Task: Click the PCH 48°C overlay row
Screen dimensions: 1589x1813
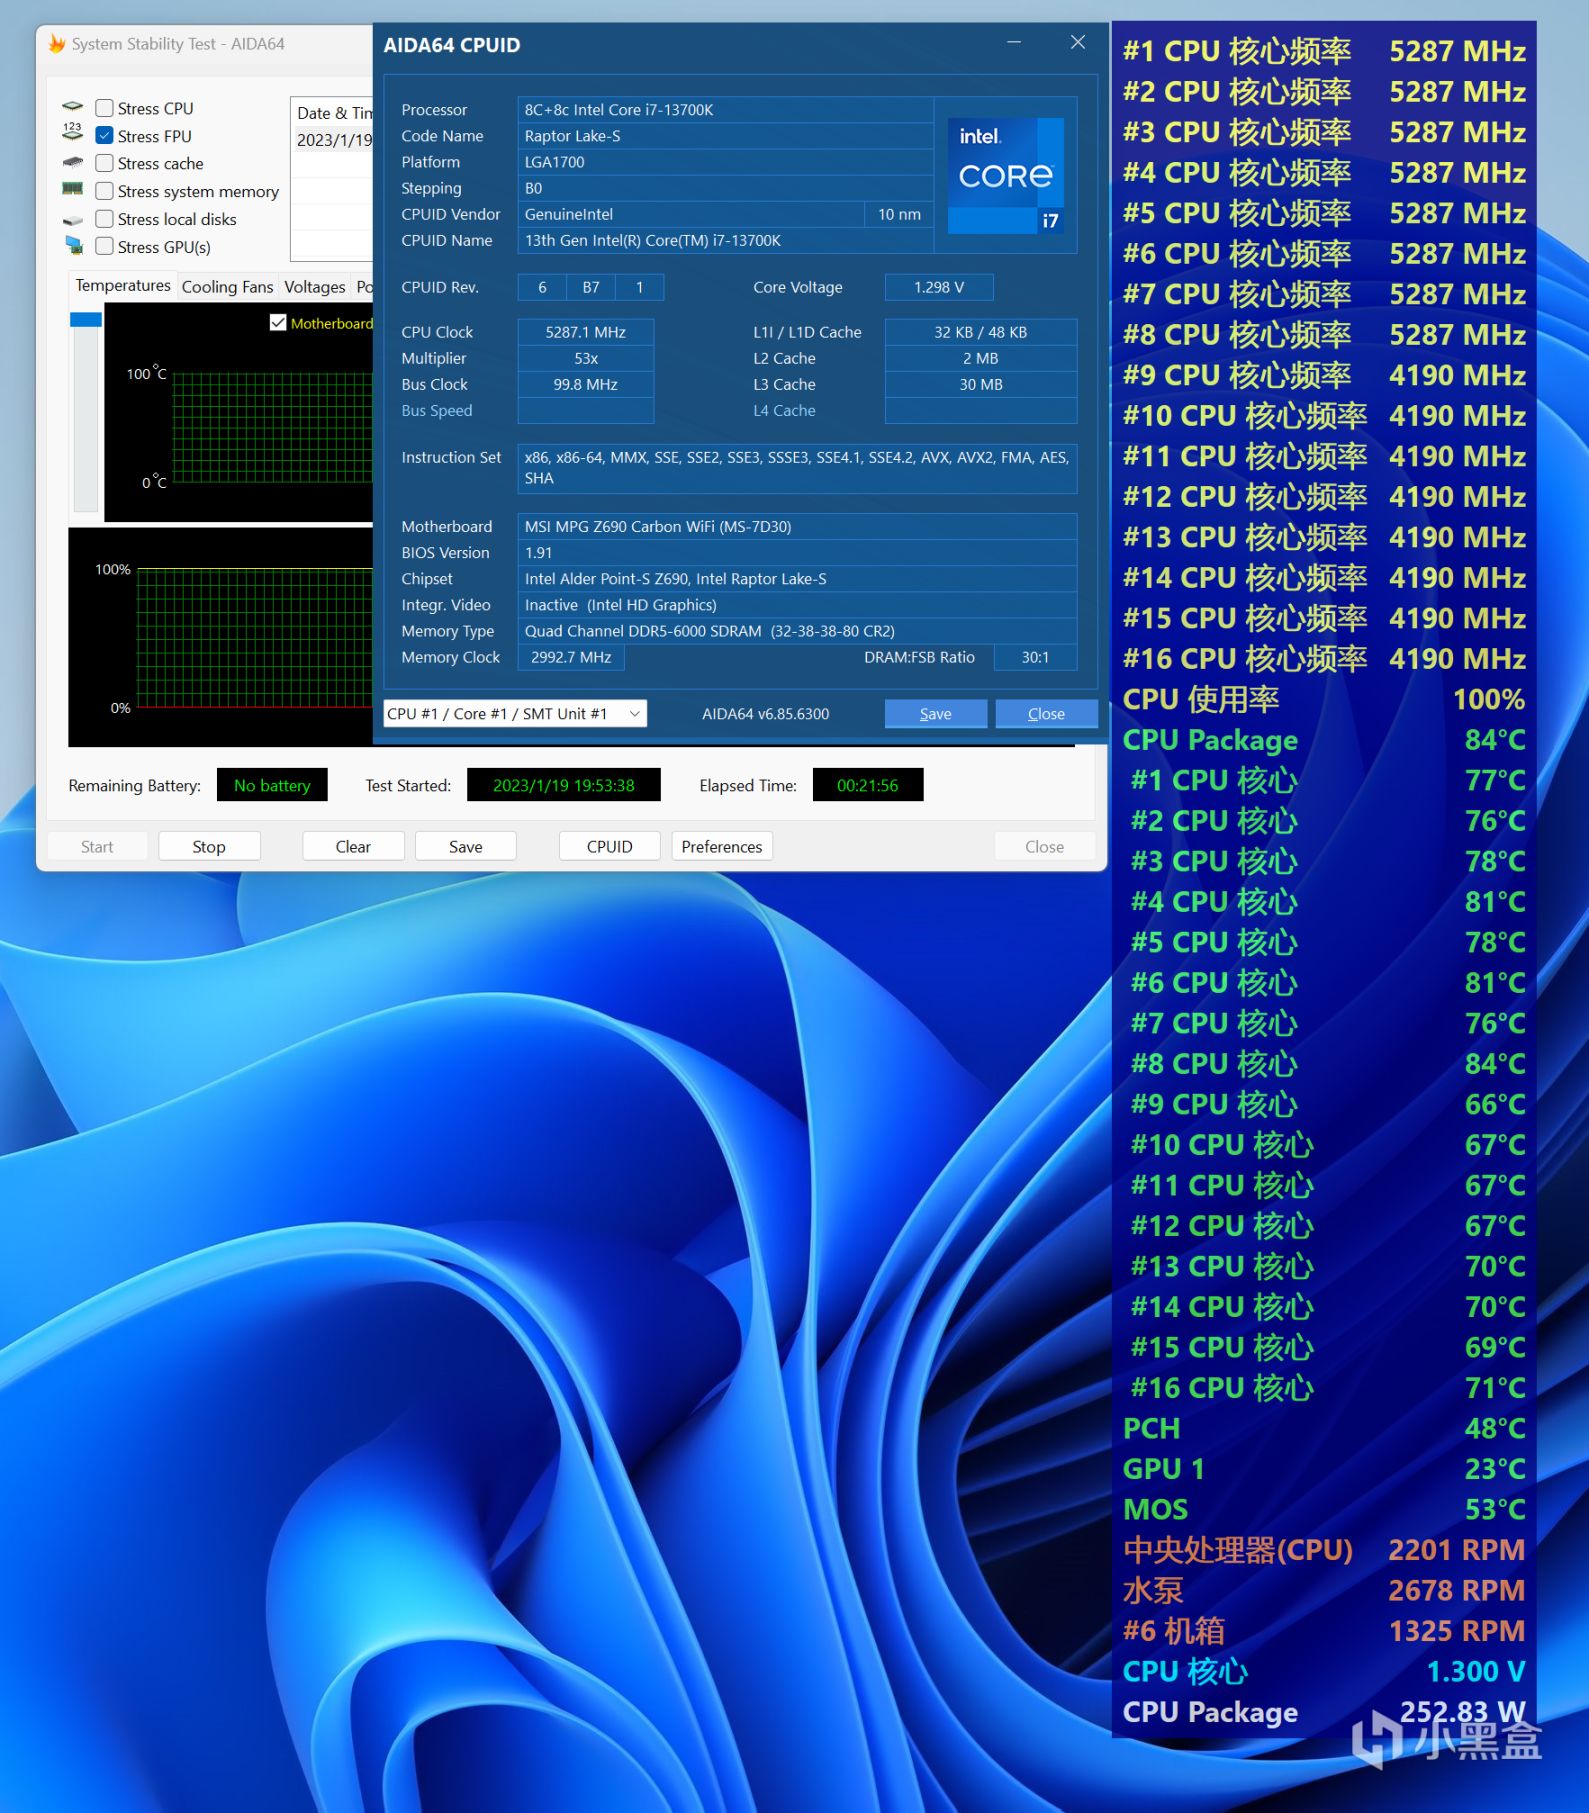Action: (1324, 1428)
